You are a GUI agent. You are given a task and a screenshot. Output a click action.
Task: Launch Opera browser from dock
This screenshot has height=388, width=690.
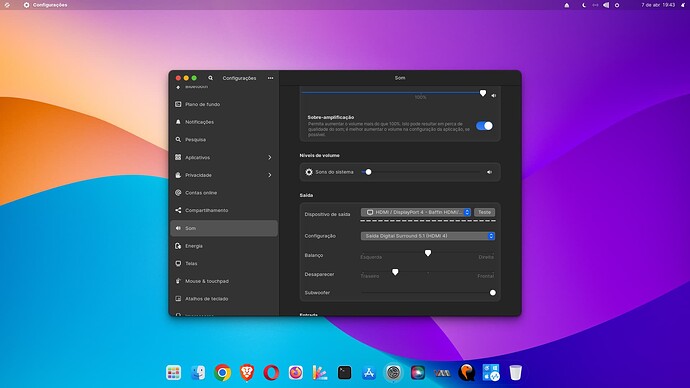tap(271, 373)
